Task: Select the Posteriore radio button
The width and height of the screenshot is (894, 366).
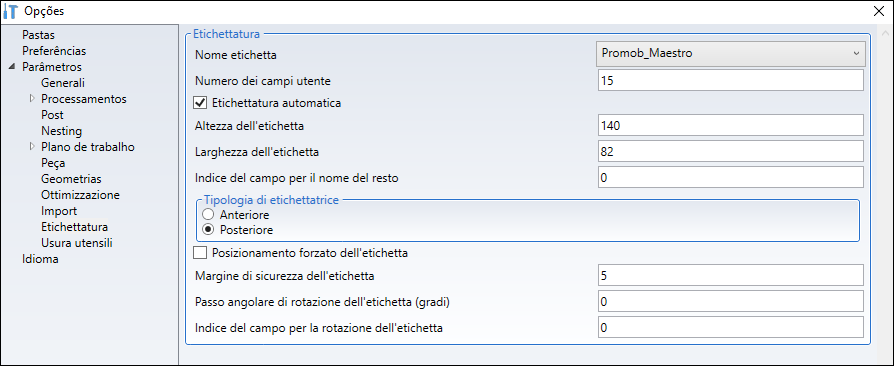Action: [209, 230]
